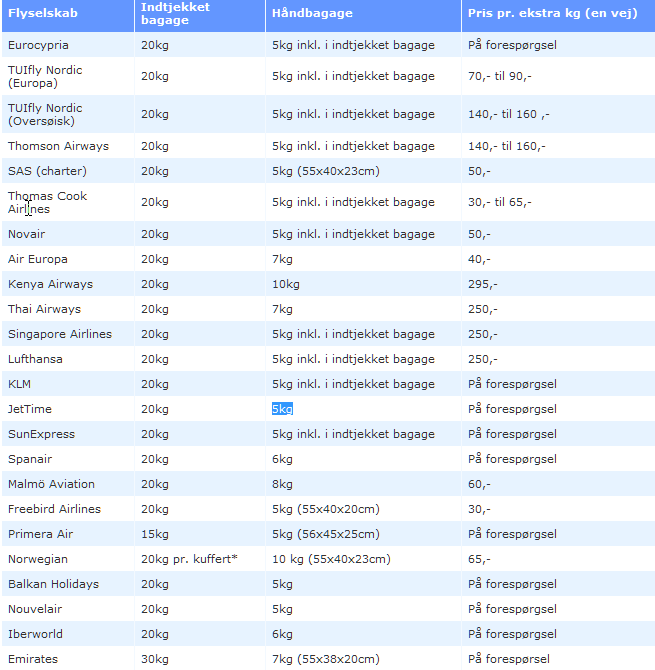Click the 6kg value for Spanair
This screenshot has width=655, height=670.
(x=282, y=459)
